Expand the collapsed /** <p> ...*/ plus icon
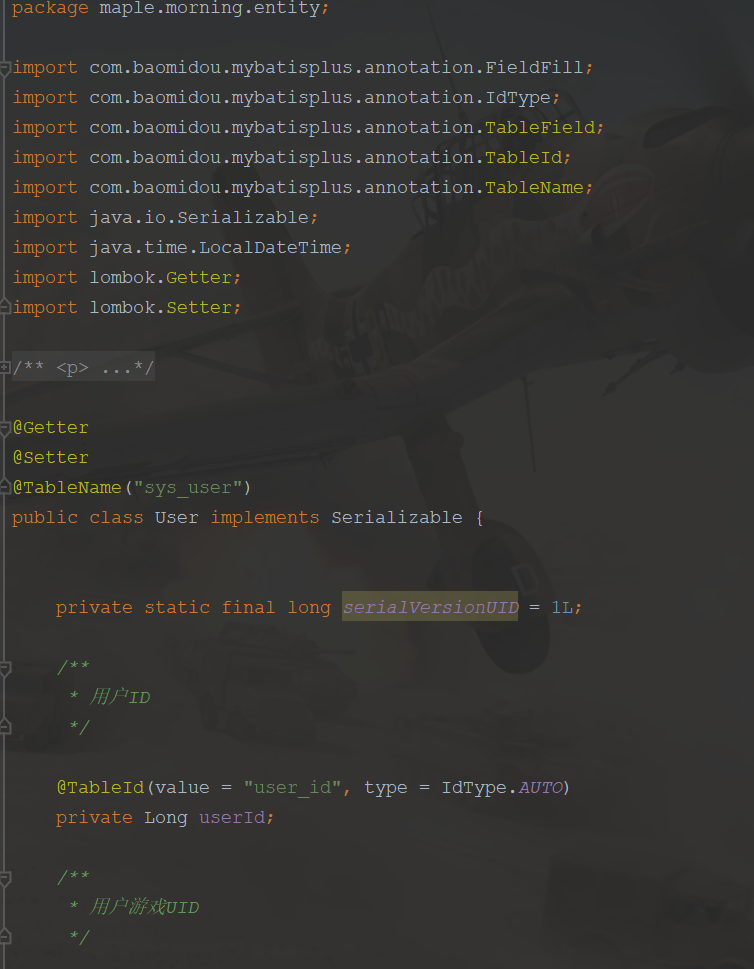Screen dimensions: 754x969 (5, 368)
